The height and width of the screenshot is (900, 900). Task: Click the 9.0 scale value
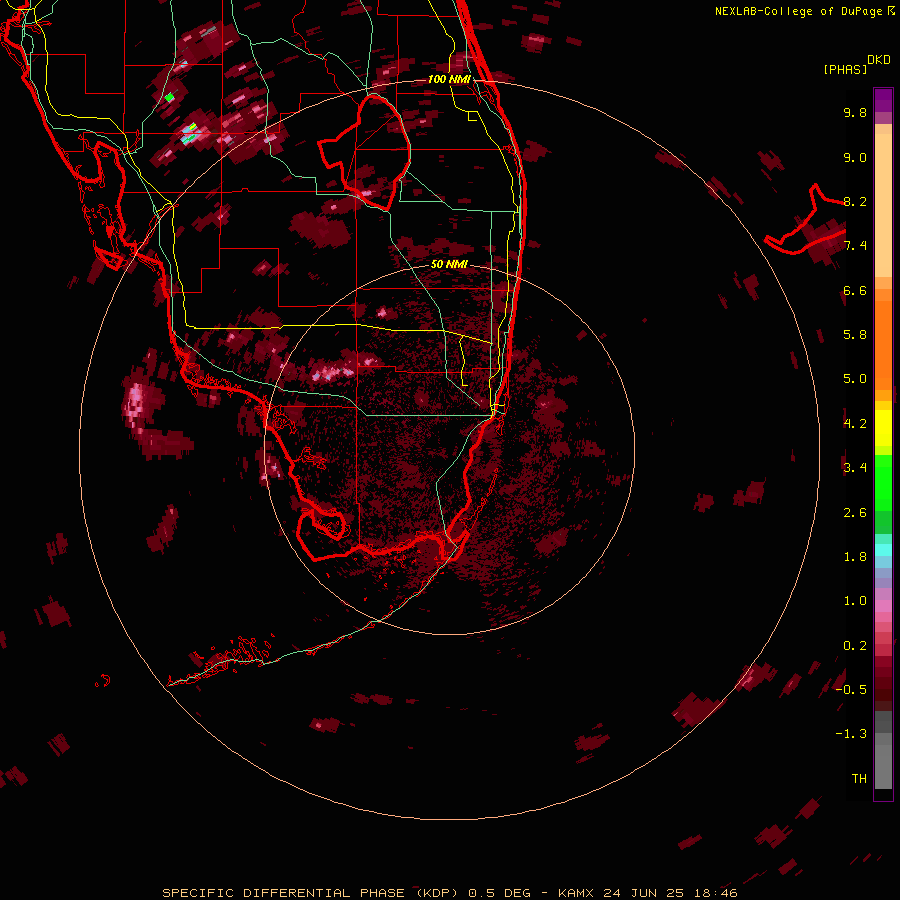855,157
